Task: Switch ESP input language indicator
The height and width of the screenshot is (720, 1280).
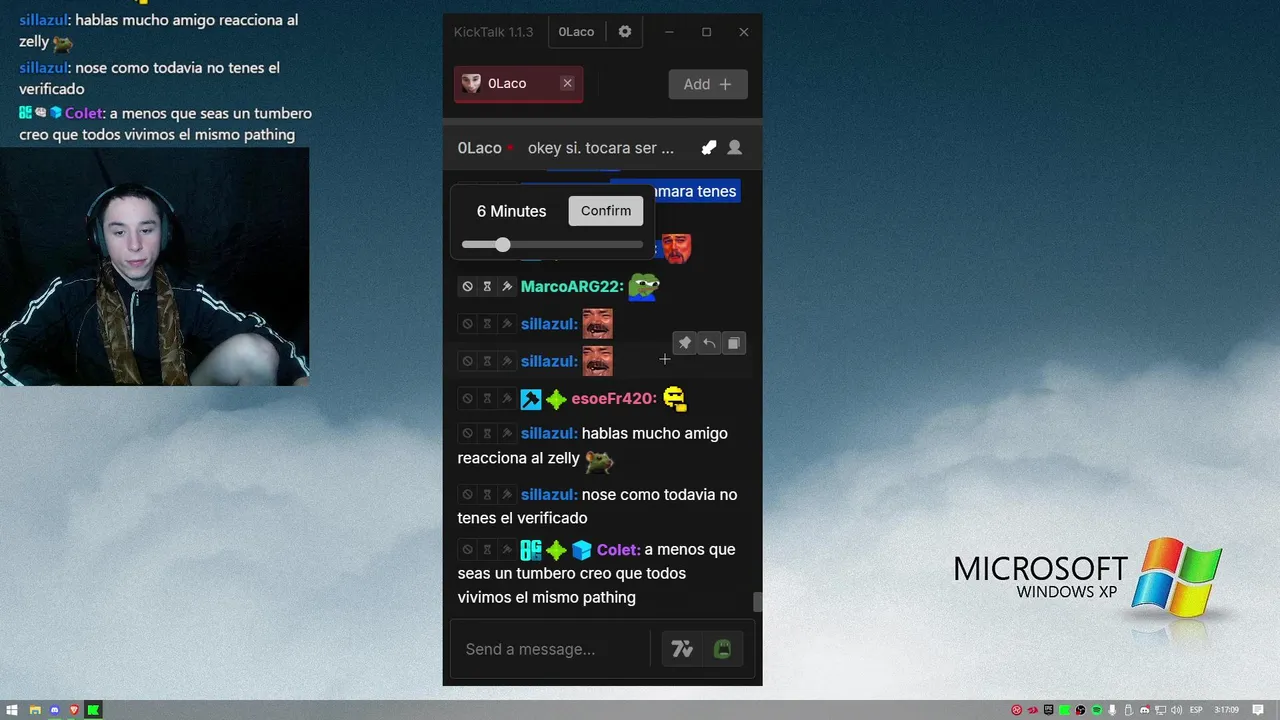Action: point(1196,710)
